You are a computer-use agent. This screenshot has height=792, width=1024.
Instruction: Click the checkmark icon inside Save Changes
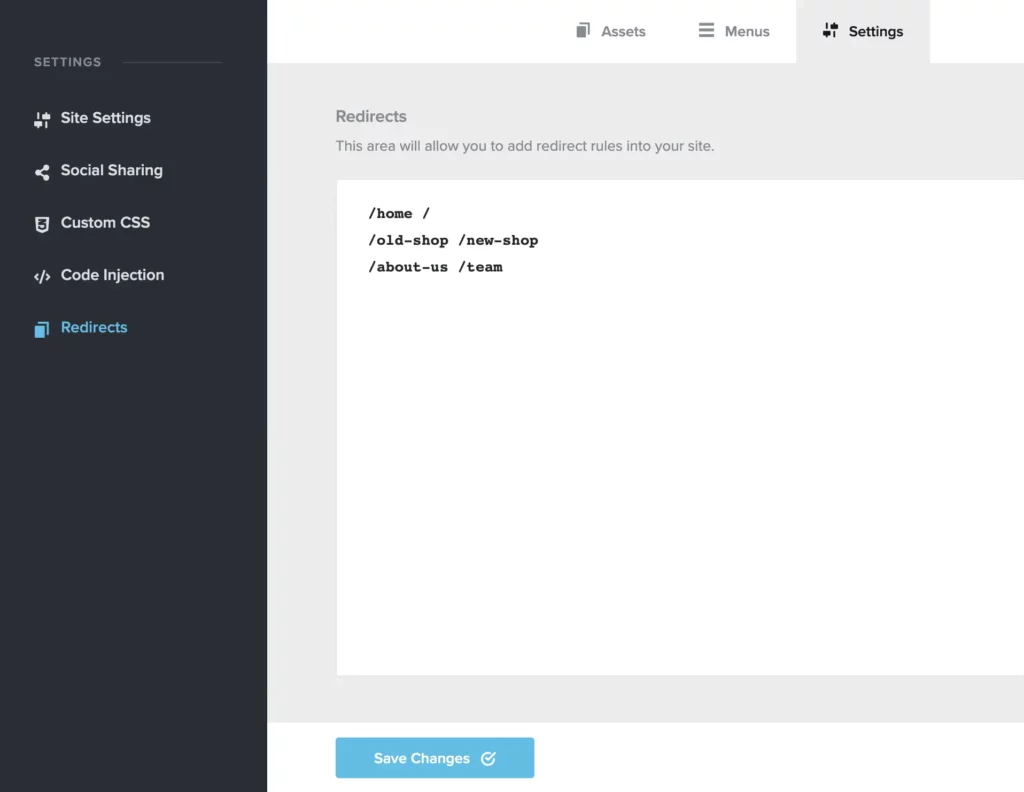click(x=488, y=758)
